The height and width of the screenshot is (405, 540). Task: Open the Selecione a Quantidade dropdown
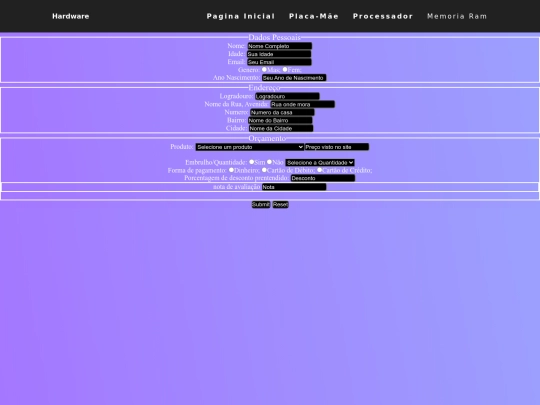(x=320, y=163)
